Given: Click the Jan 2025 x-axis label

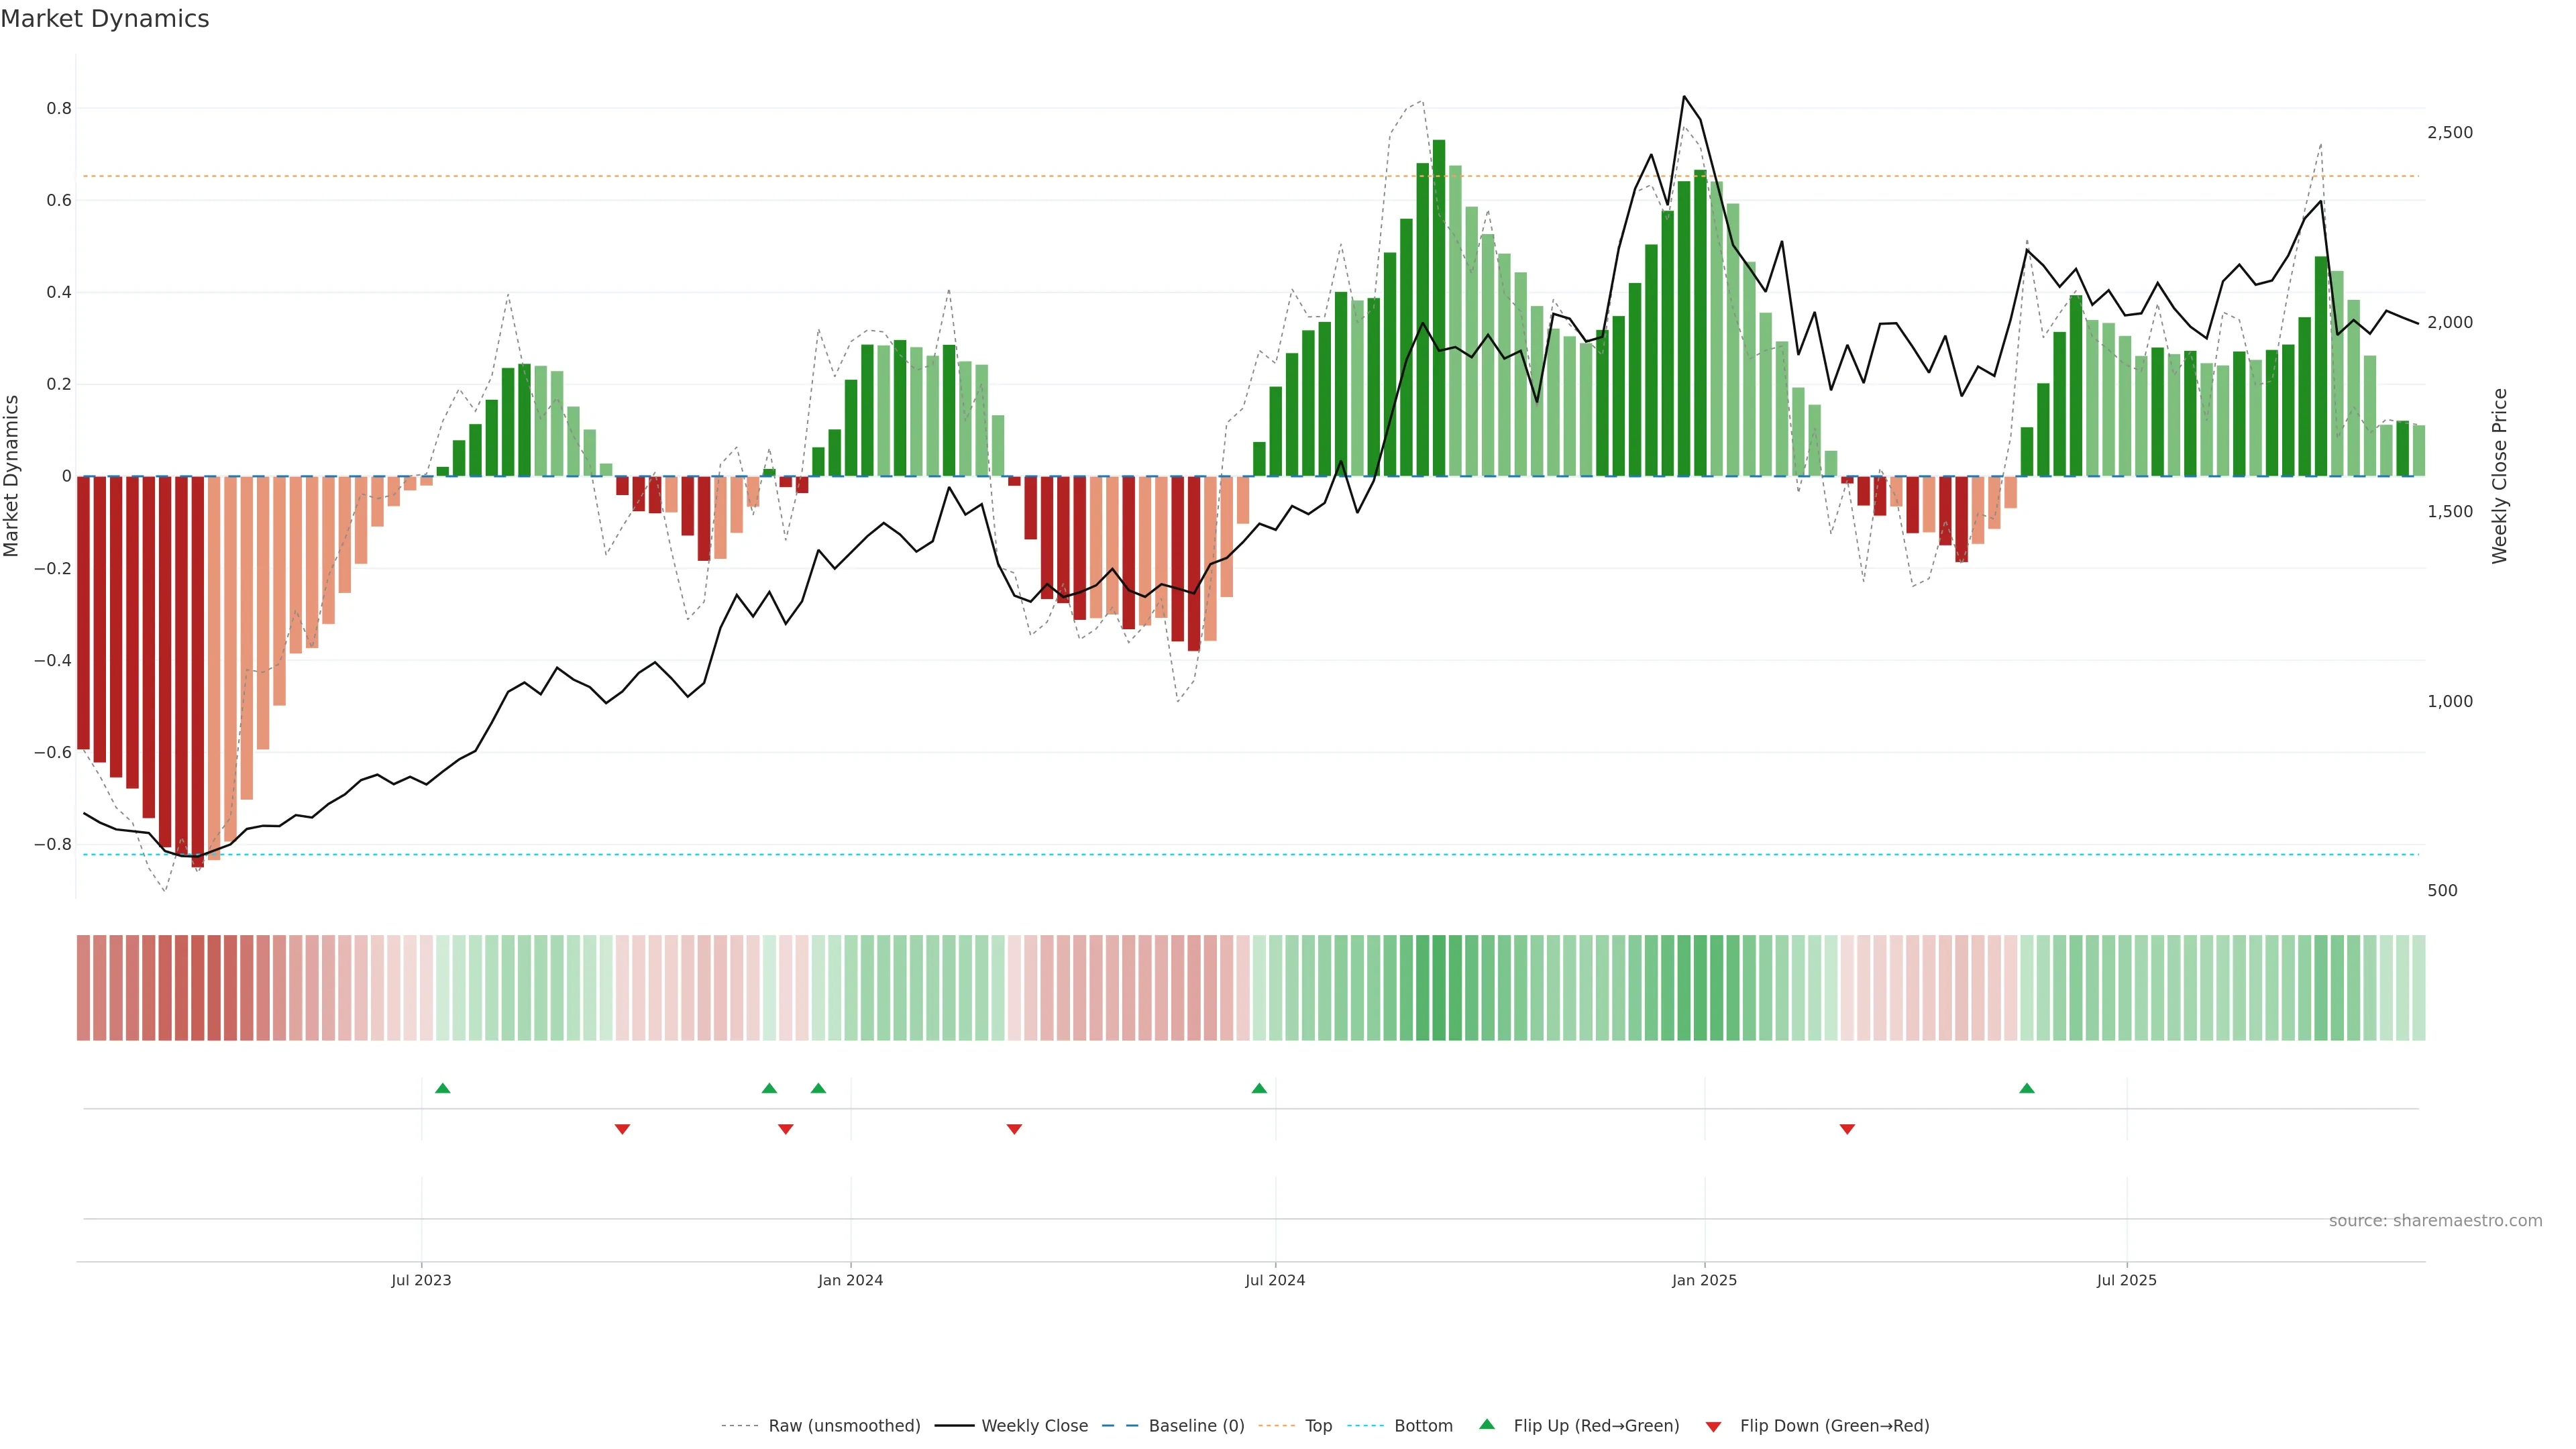Looking at the screenshot, I should point(1704,1280).
